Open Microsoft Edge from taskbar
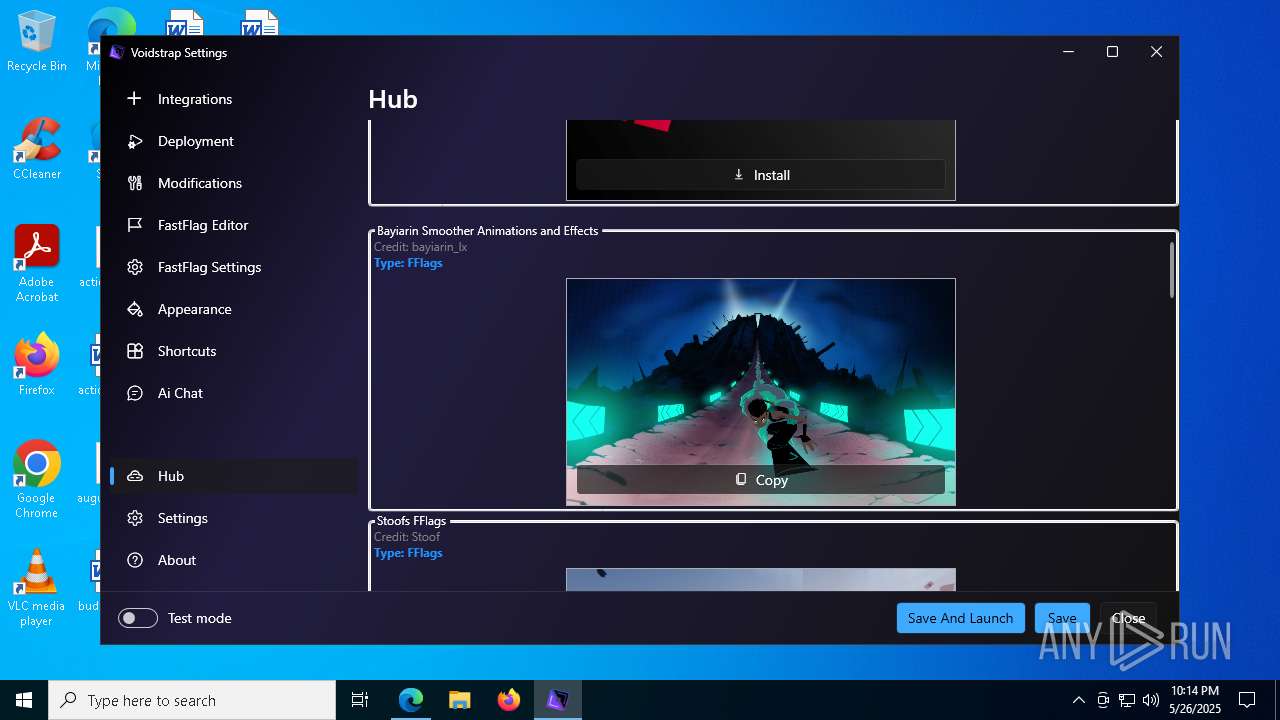The width and height of the screenshot is (1280, 720). click(x=411, y=700)
